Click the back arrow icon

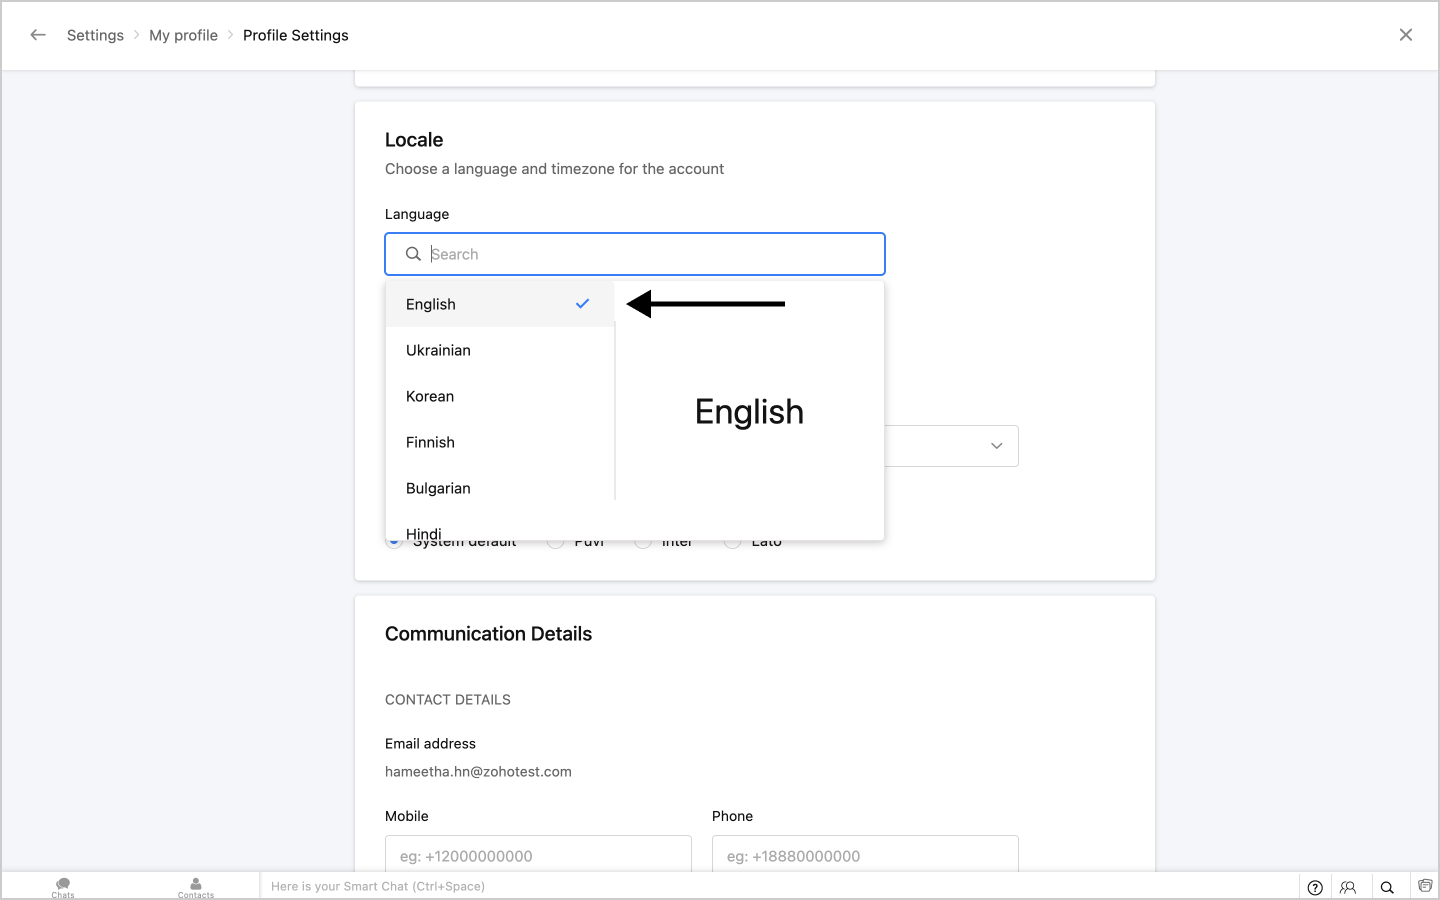pyautogui.click(x=38, y=35)
